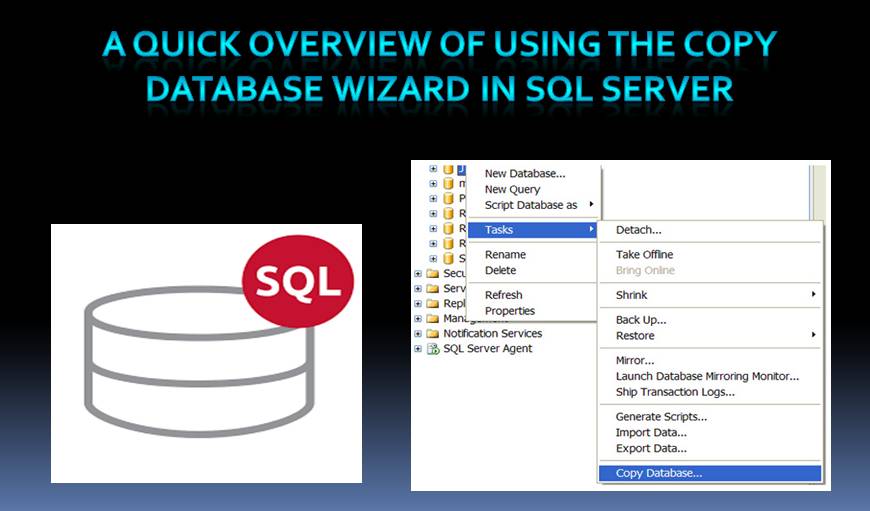
Task: Select the highlighted Tasks menu entry
Action: click(x=532, y=230)
